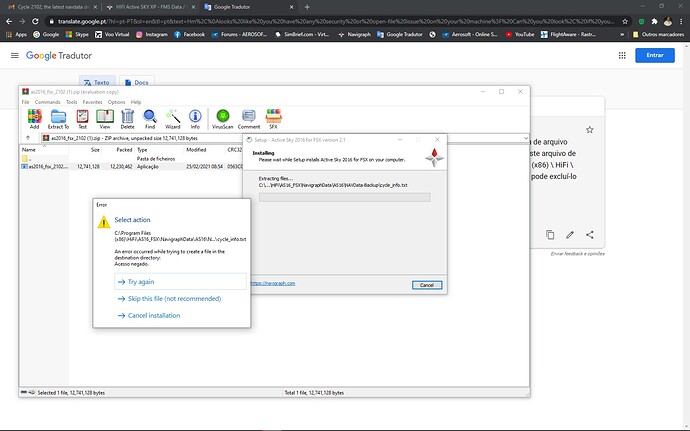Viewport: 690px width, 431px height.
Task: Open the Favorites menu in WinRAR
Action: pos(92,102)
